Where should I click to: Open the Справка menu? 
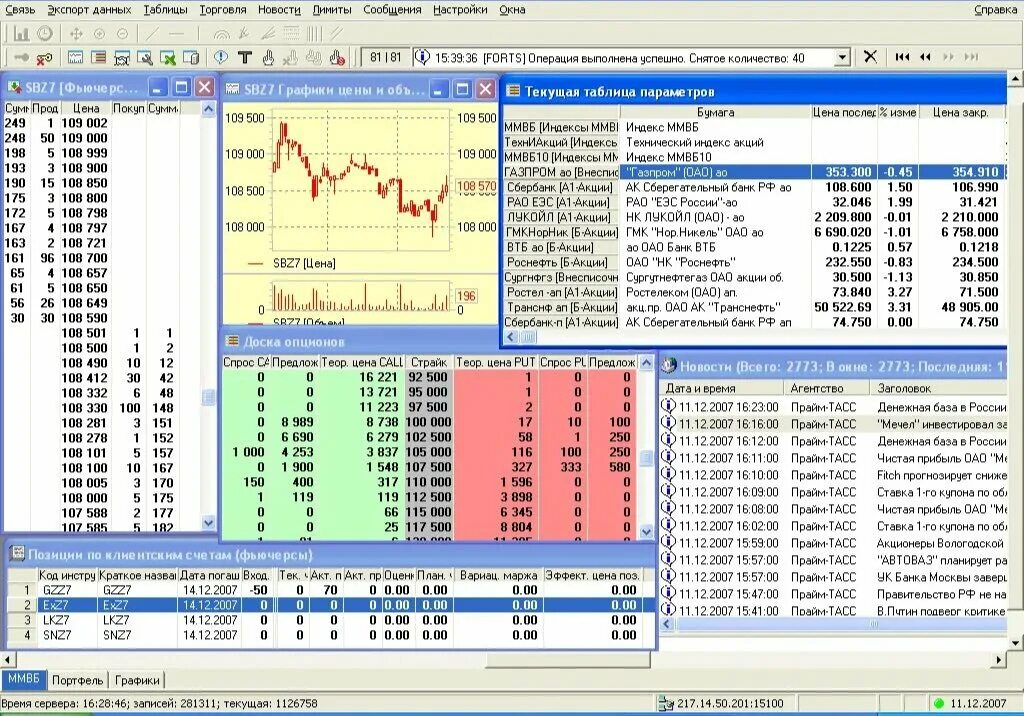click(x=995, y=10)
